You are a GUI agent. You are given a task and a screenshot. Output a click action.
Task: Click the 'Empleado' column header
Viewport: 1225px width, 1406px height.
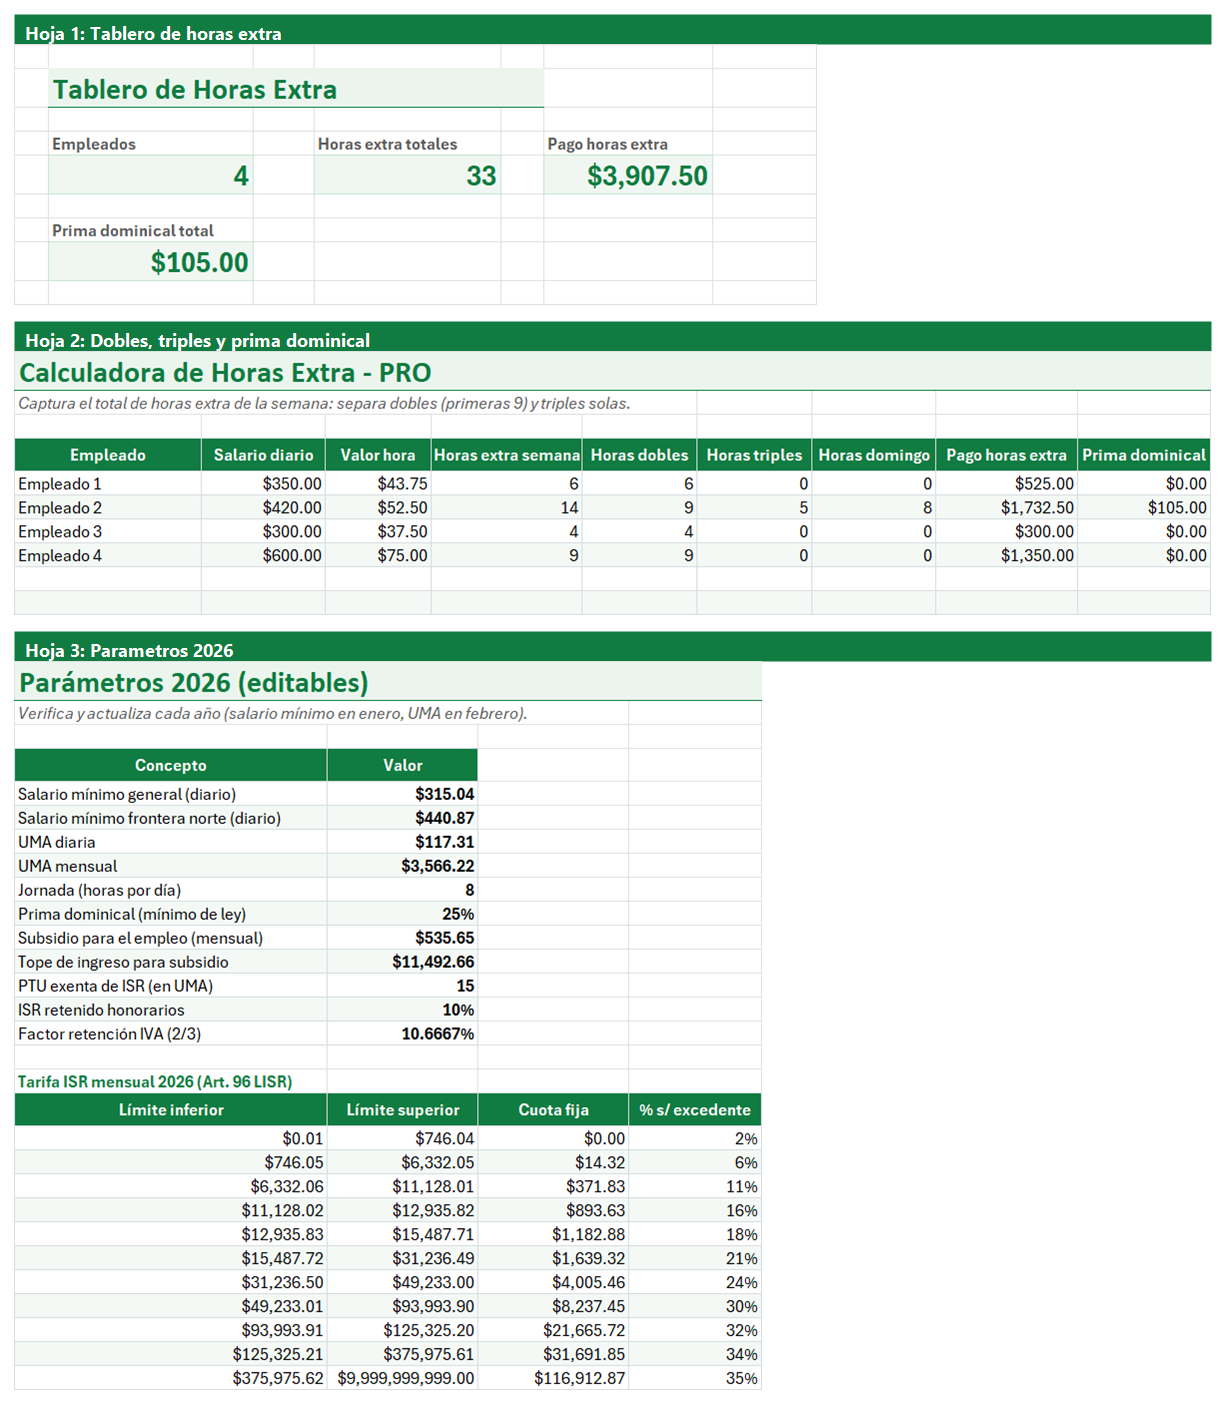coord(108,455)
